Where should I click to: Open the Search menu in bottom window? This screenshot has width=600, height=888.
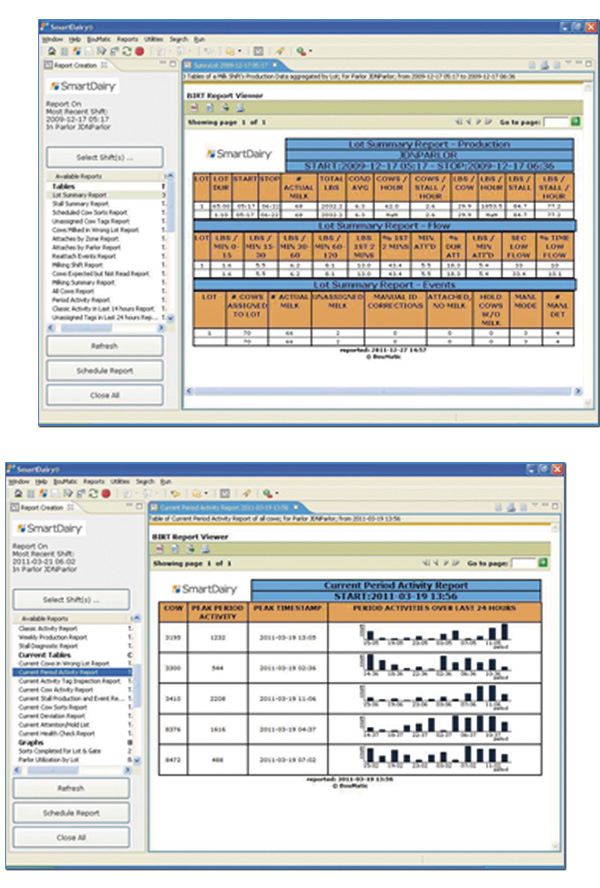pos(145,481)
